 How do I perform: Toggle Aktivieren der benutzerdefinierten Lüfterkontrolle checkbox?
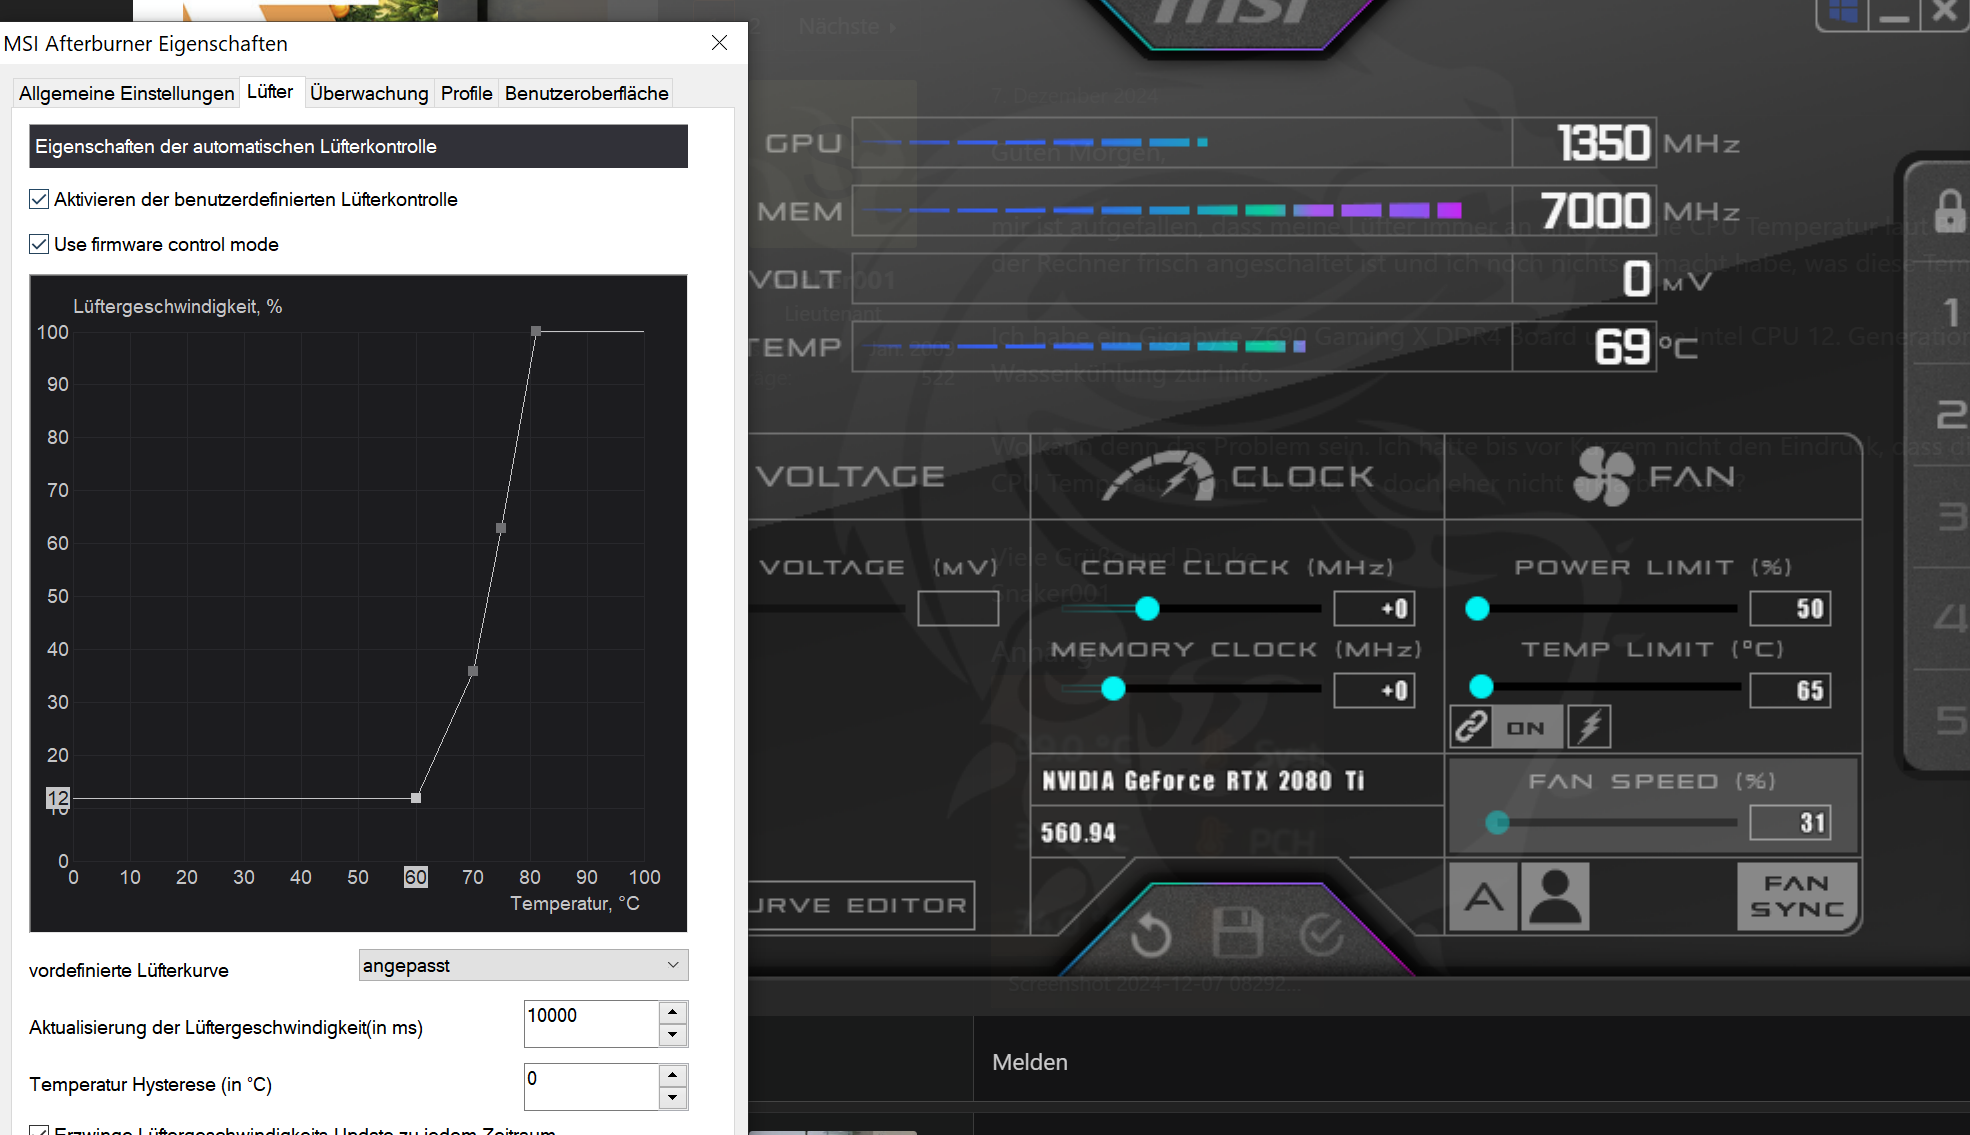pos(39,199)
